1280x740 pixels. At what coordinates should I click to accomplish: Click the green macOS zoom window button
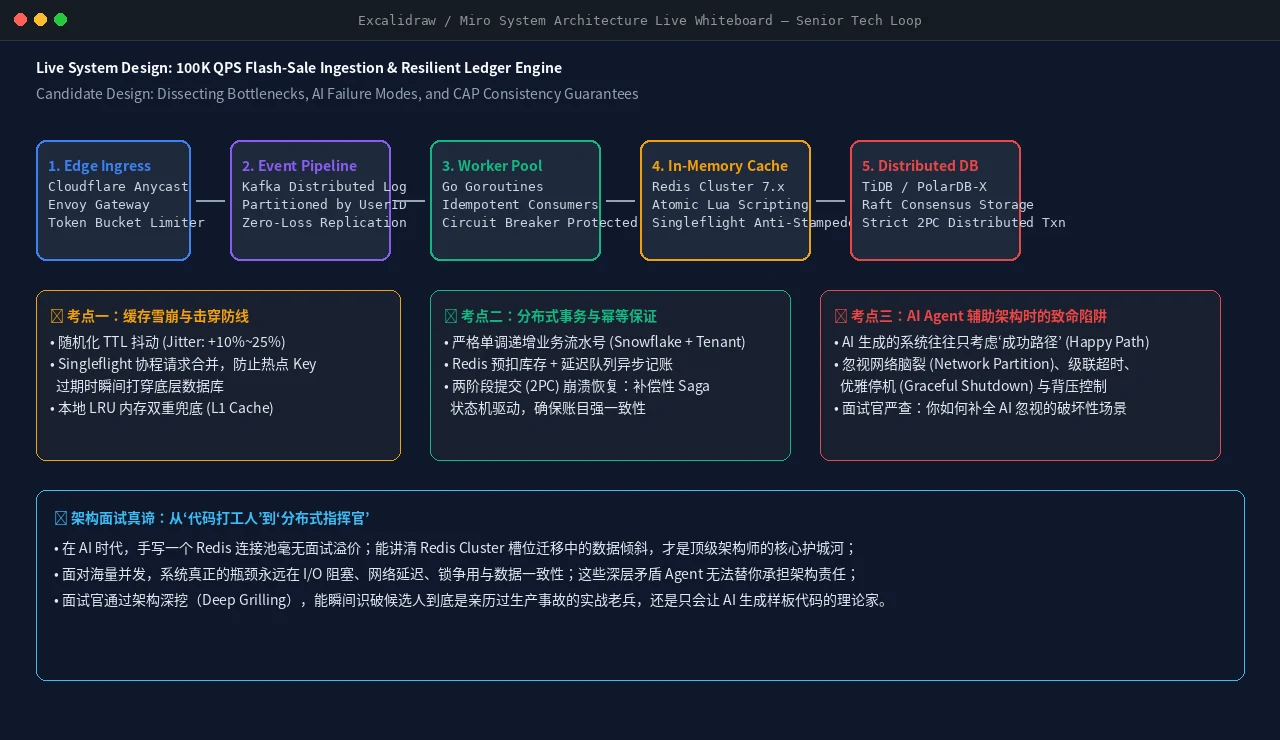(x=61, y=20)
